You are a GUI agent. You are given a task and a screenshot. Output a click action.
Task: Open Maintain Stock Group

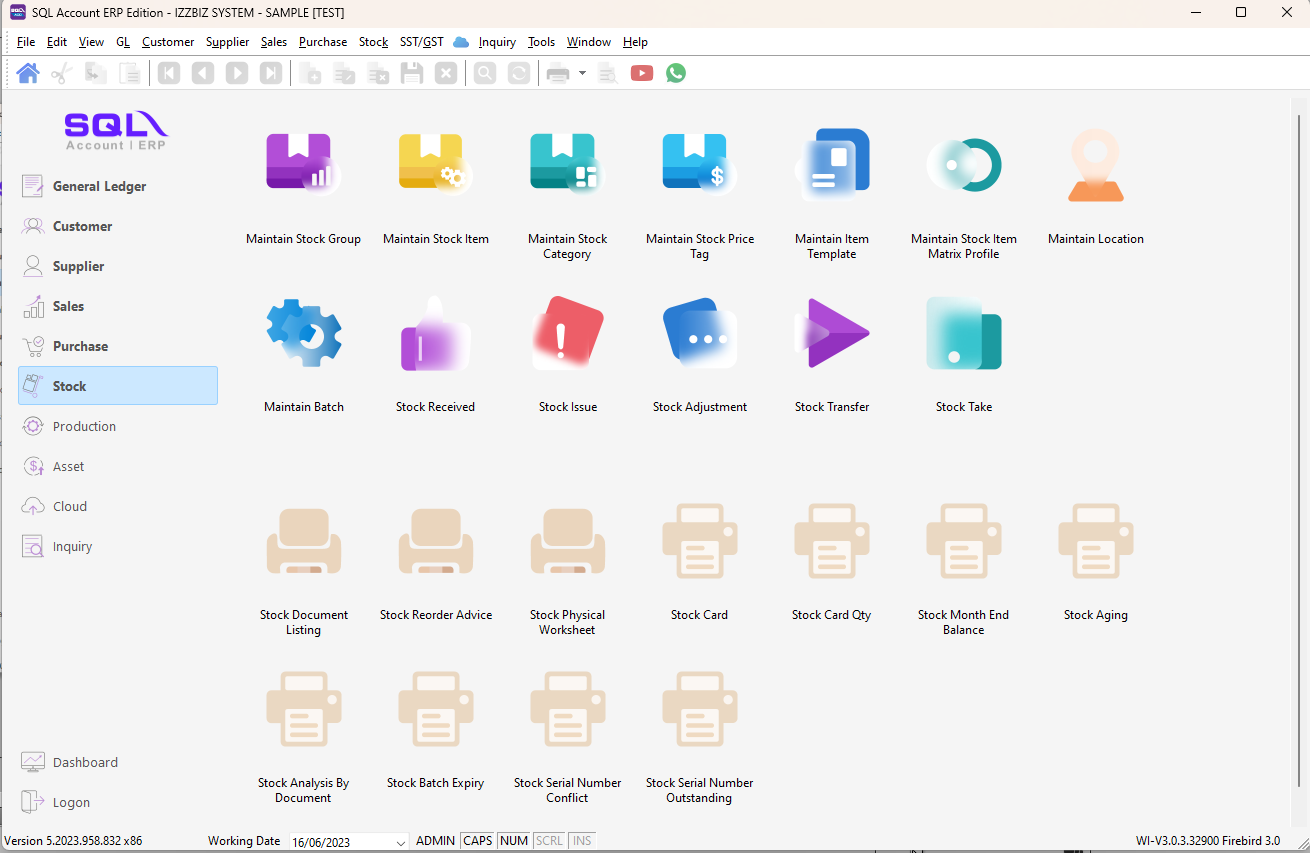pyautogui.click(x=304, y=162)
